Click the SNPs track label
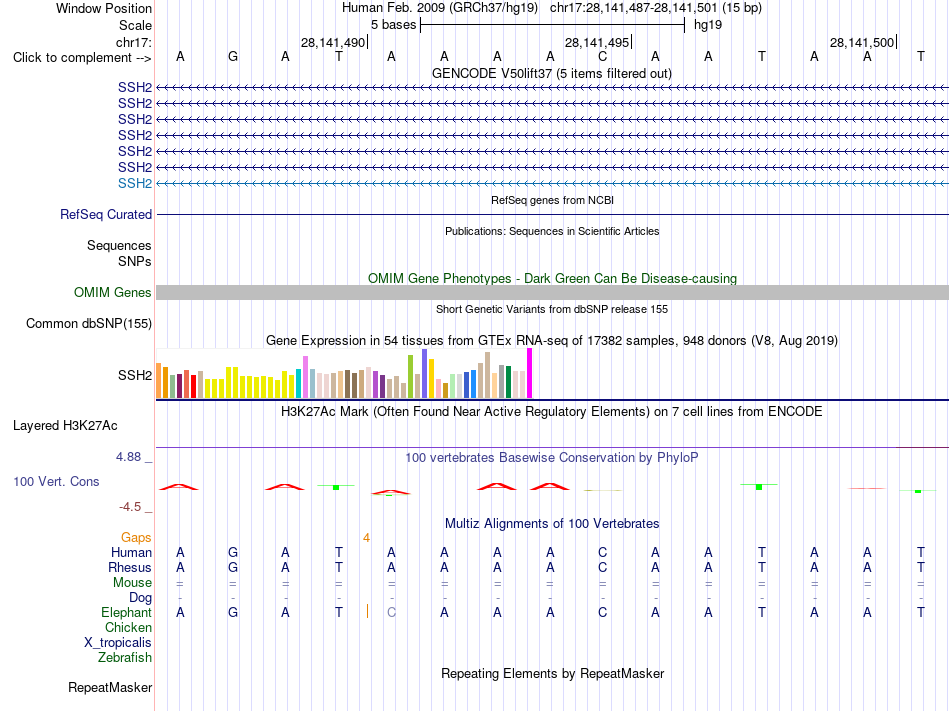This screenshot has width=950, height=711. 135,261
